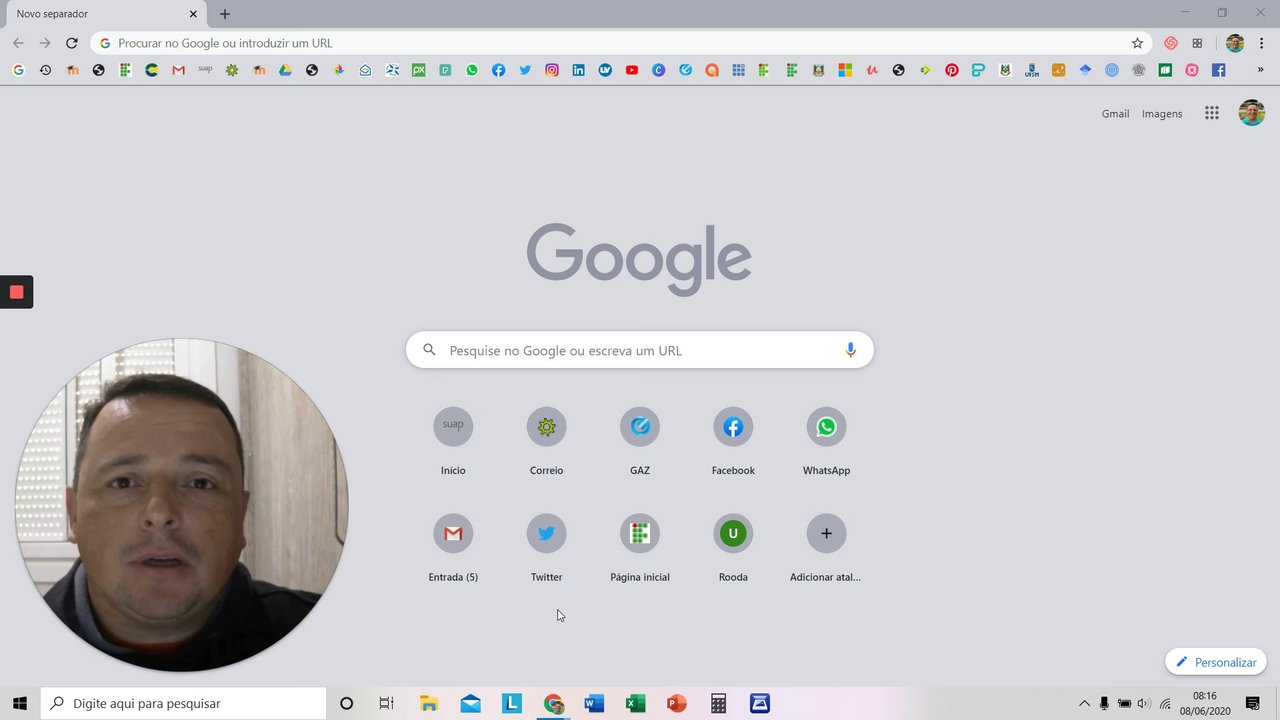Open the Google Drive bookmark
This screenshot has height=720, width=1280.
coord(285,70)
